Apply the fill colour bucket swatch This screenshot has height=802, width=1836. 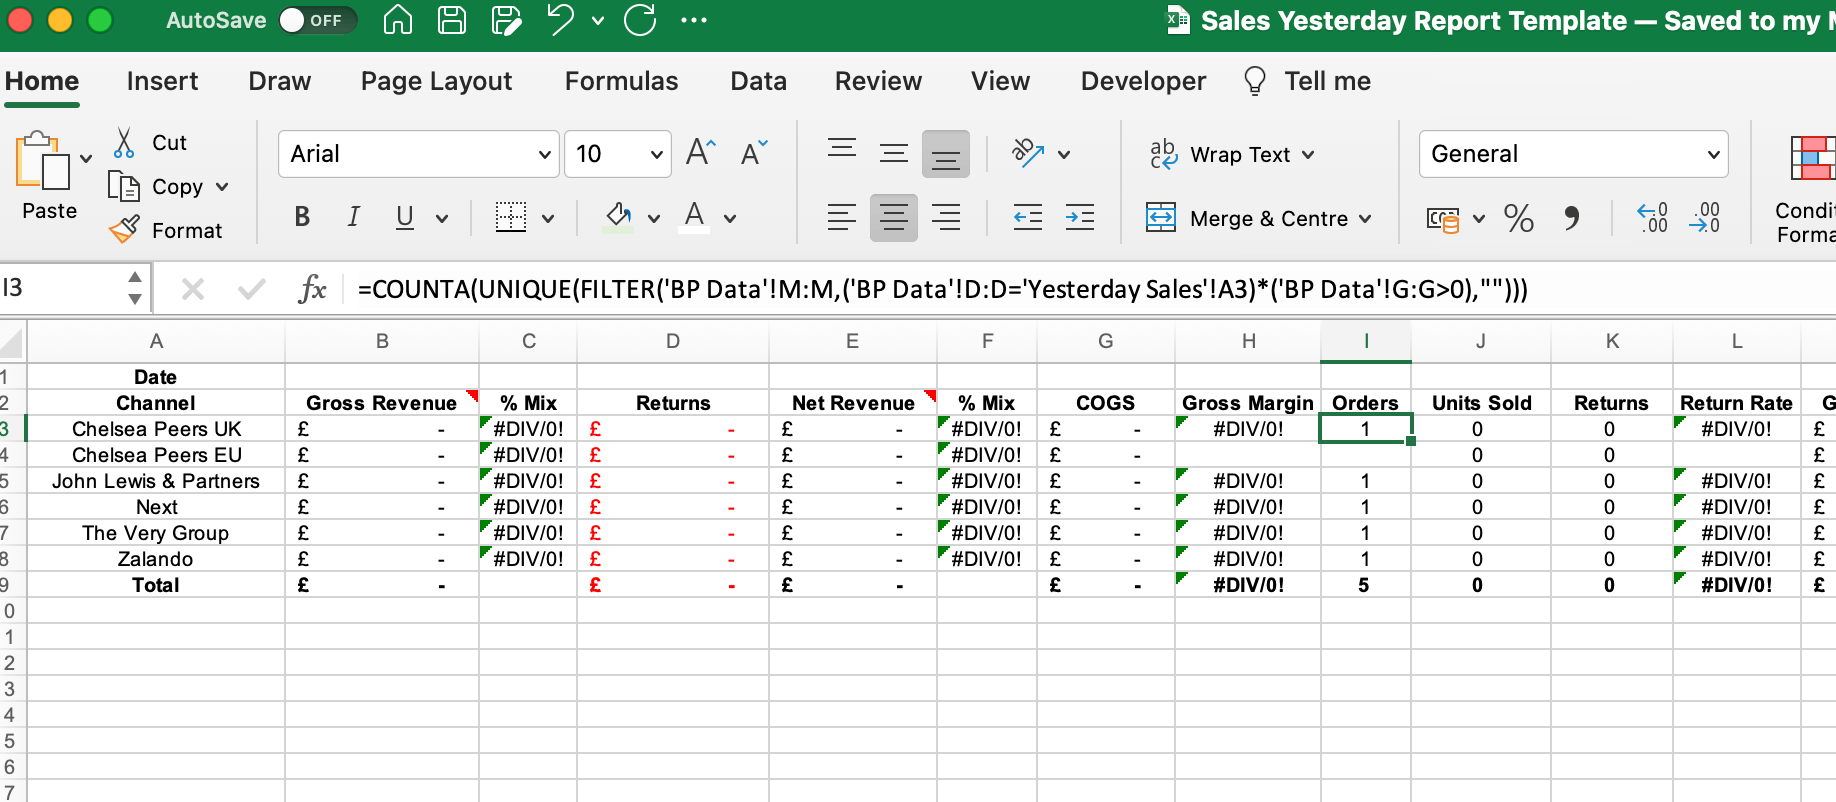pos(619,217)
